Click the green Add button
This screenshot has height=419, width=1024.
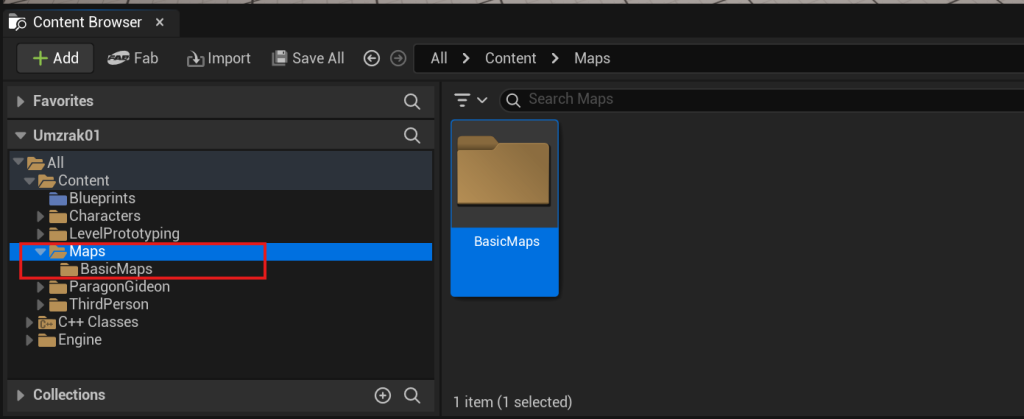click(x=56, y=58)
